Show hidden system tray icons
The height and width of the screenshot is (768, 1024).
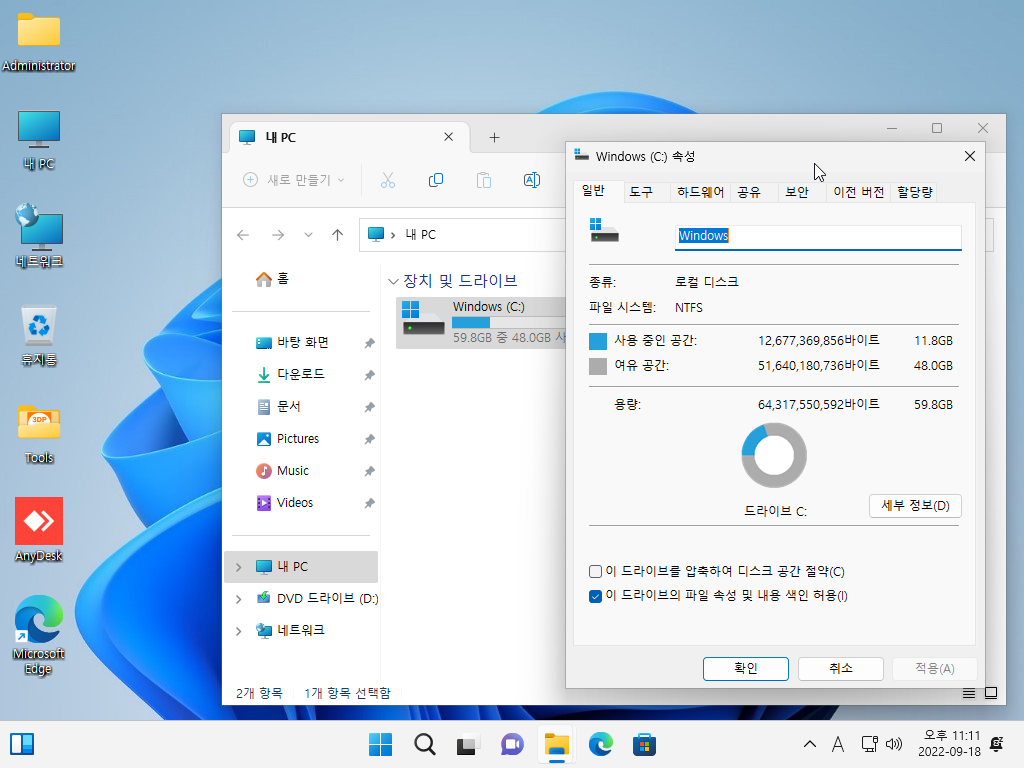pyautogui.click(x=810, y=744)
